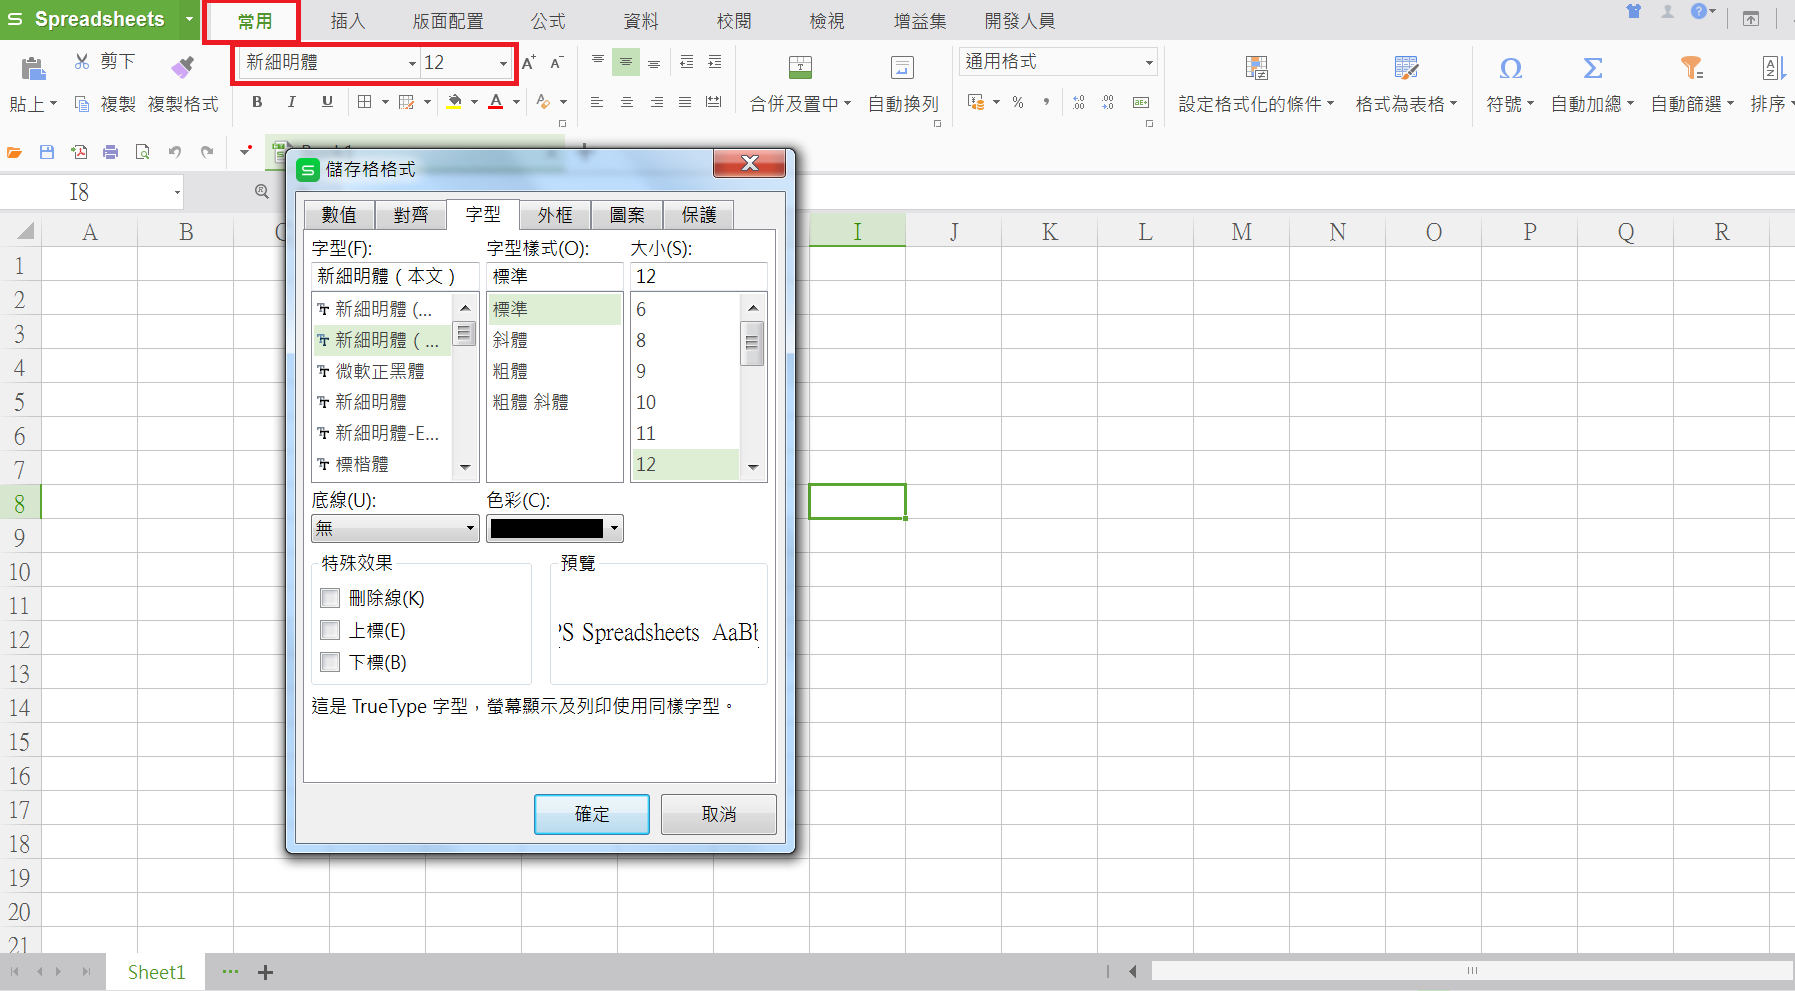This screenshot has height=991, width=1795.
Task: Select 標楷體 in the font list
Action: [x=383, y=464]
